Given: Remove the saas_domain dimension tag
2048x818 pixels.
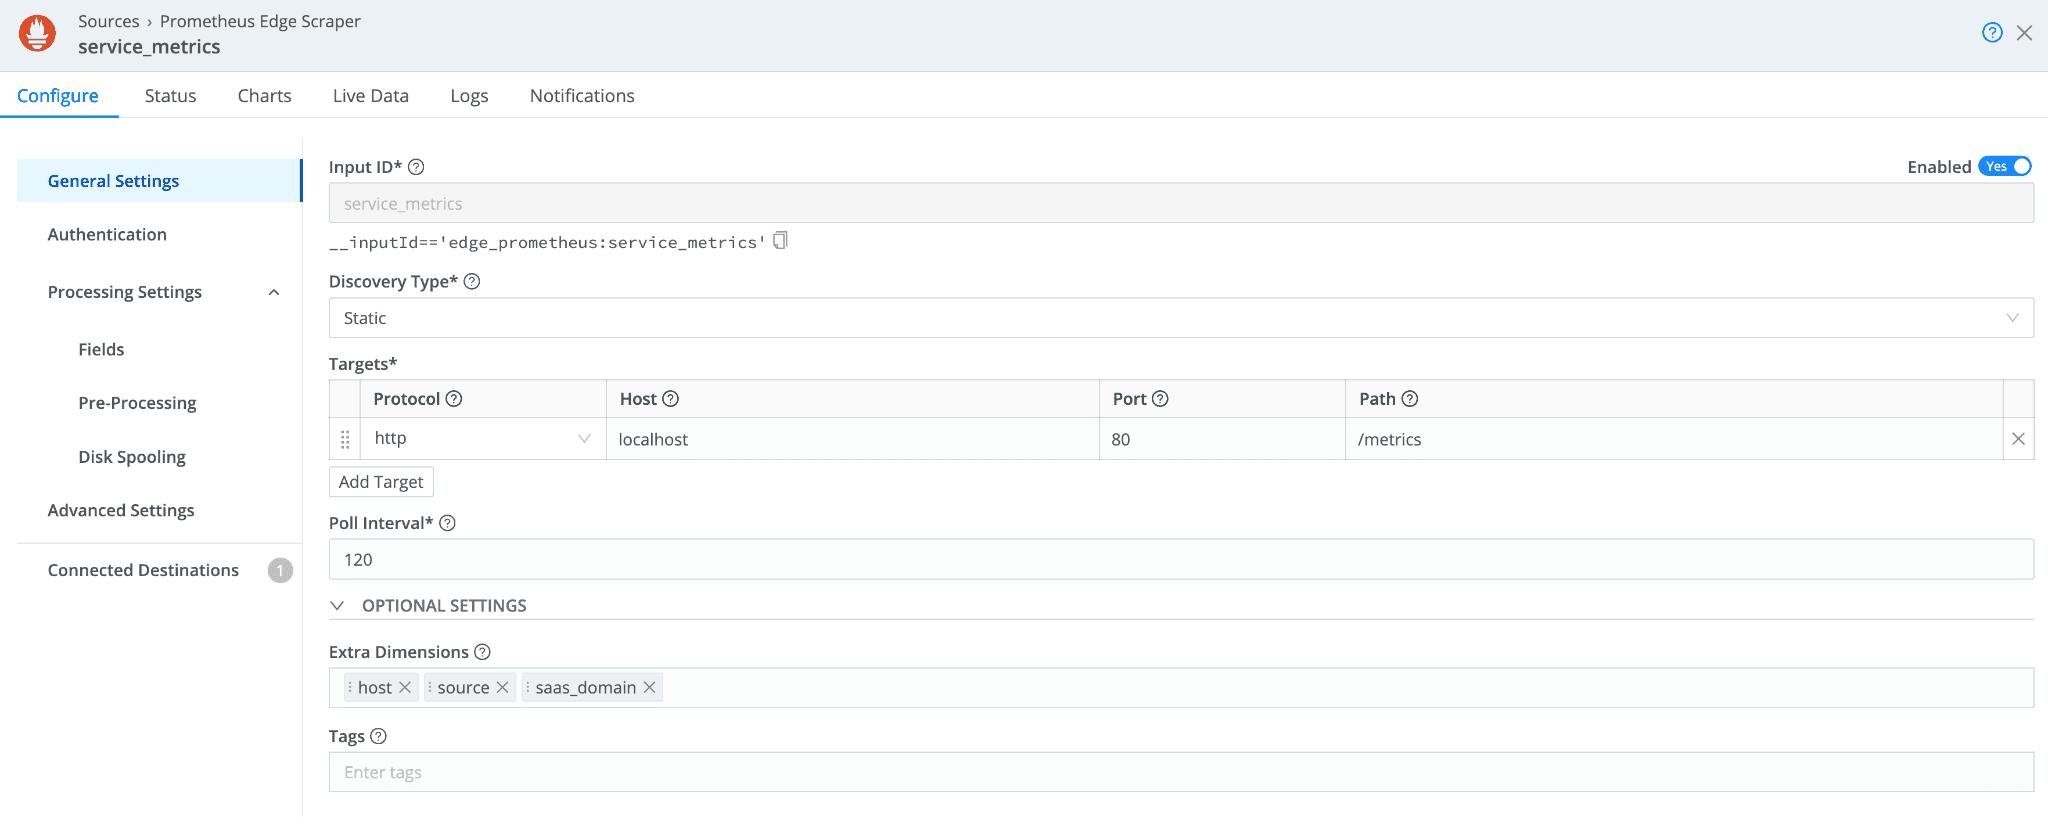Looking at the screenshot, I should [x=650, y=688].
